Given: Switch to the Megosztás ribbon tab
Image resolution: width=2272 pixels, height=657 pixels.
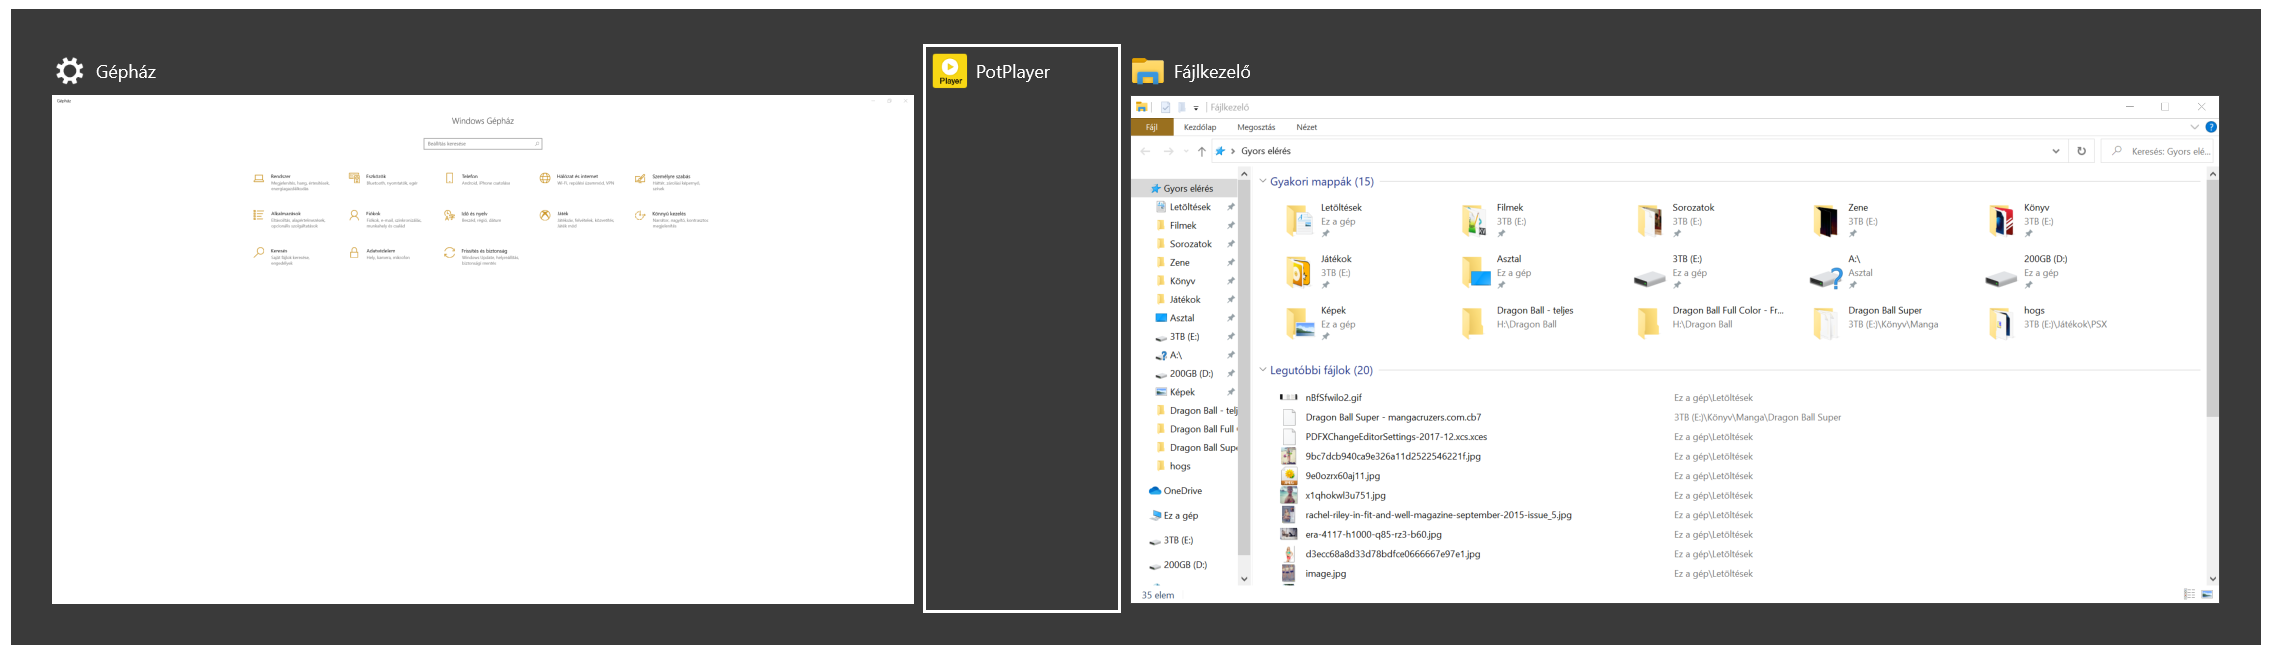Looking at the screenshot, I should click(1256, 127).
